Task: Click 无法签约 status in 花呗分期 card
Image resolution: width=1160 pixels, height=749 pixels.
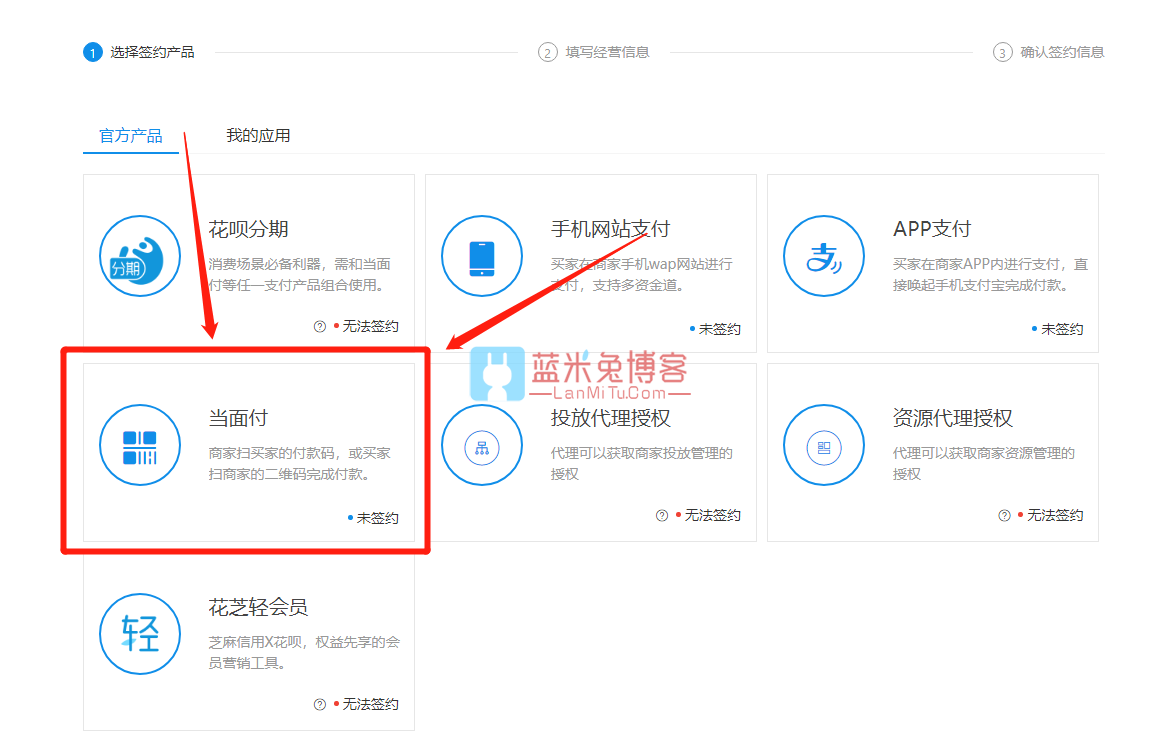Action: (371, 326)
